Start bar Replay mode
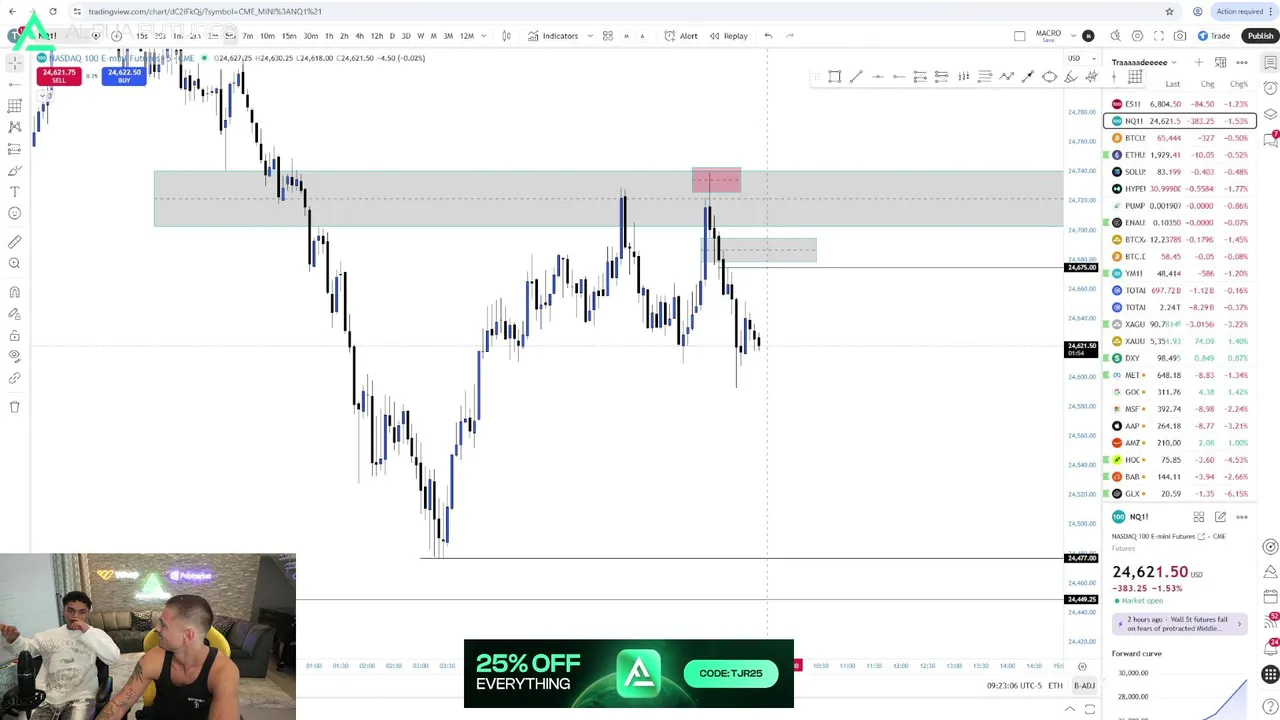 tap(728, 36)
